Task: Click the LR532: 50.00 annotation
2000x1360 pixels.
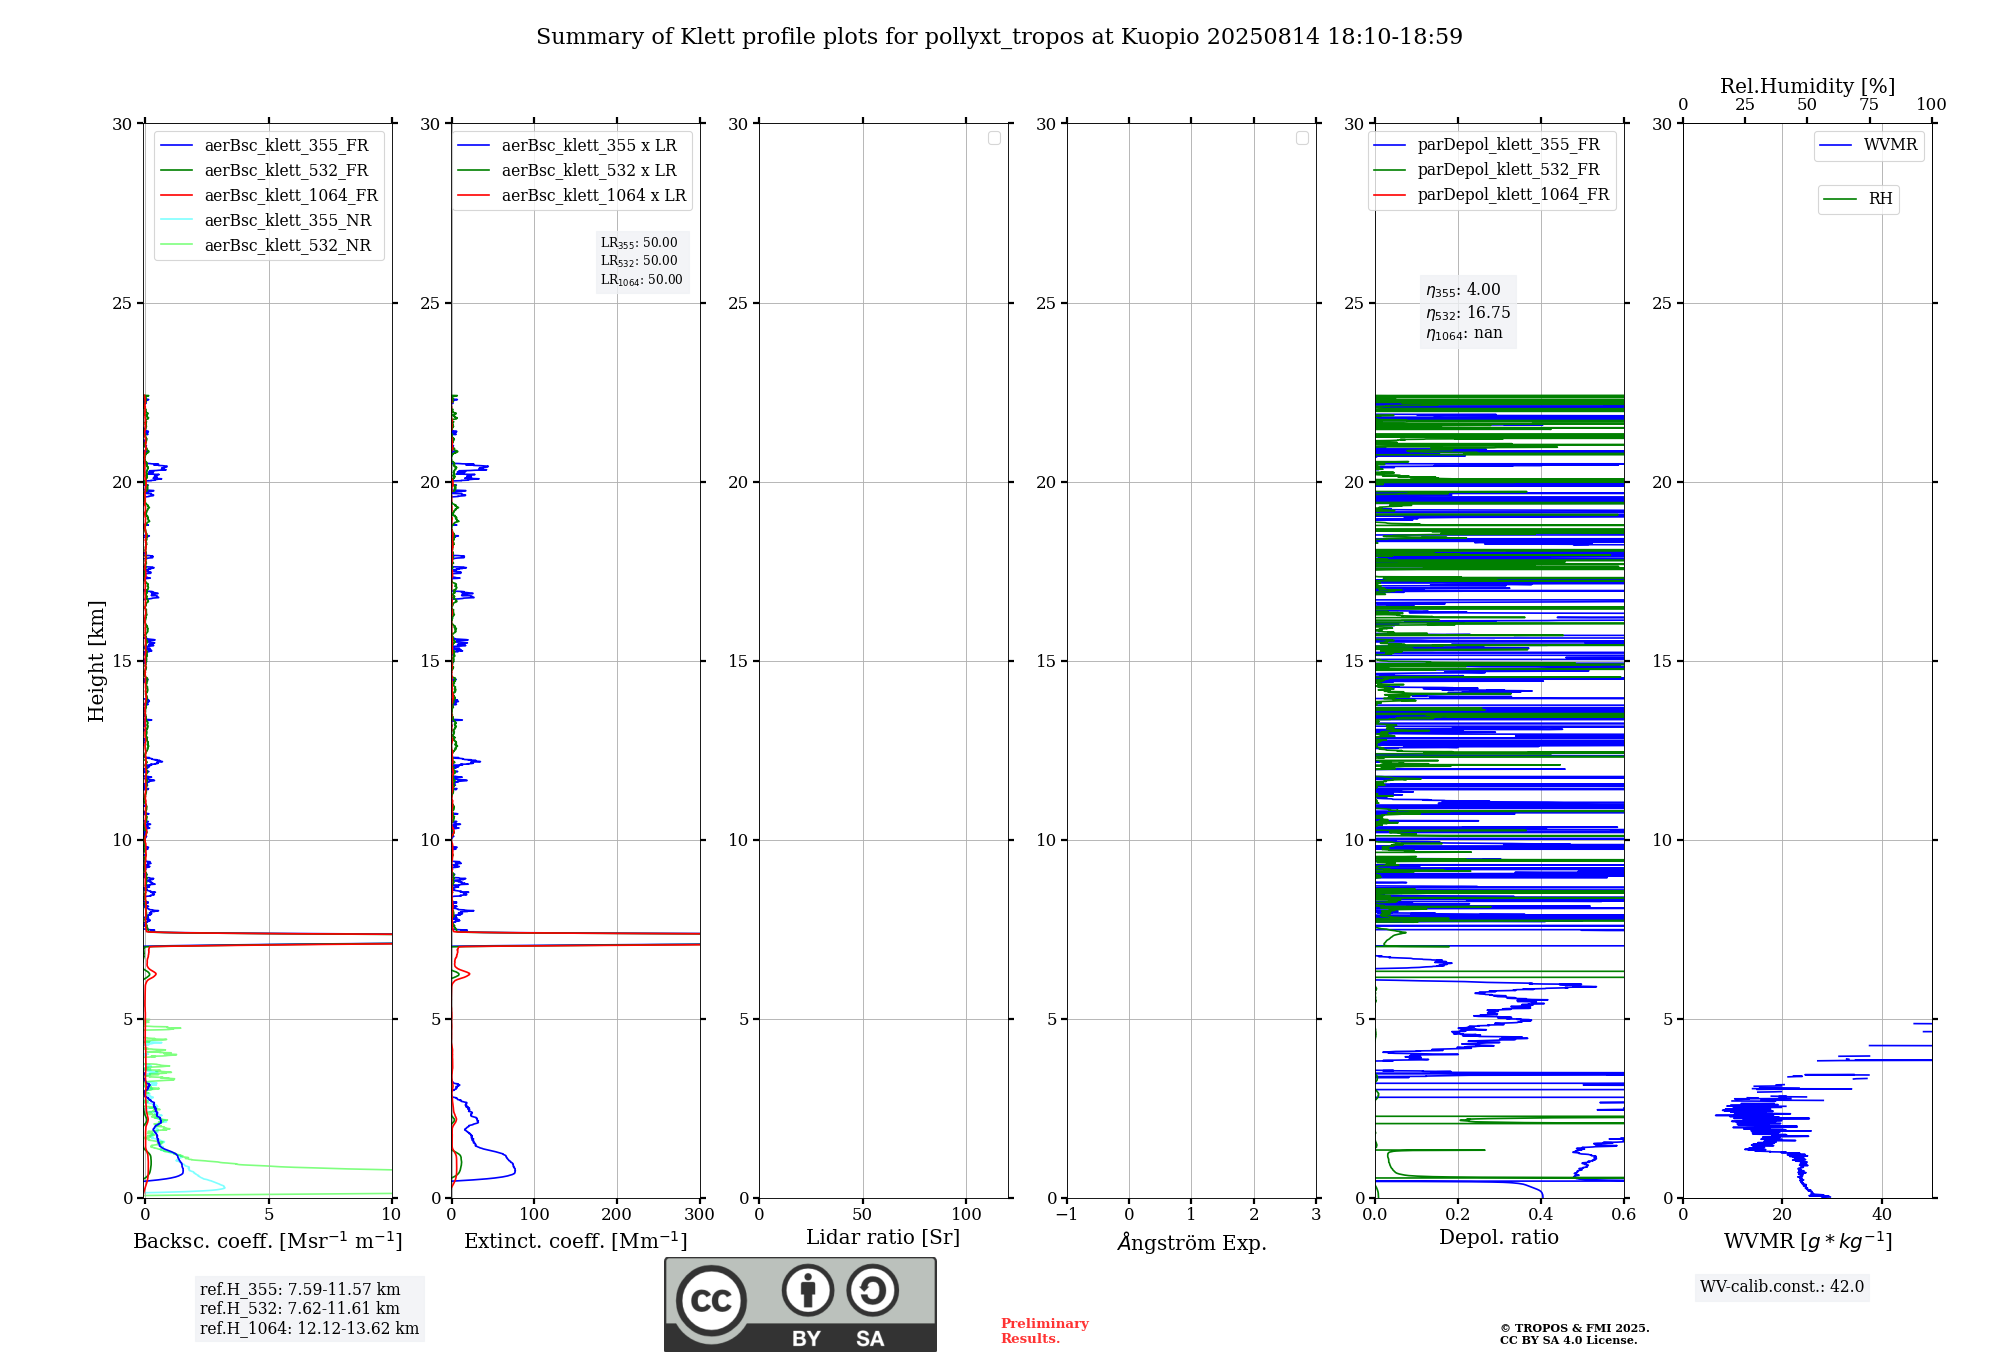Action: click(x=639, y=261)
